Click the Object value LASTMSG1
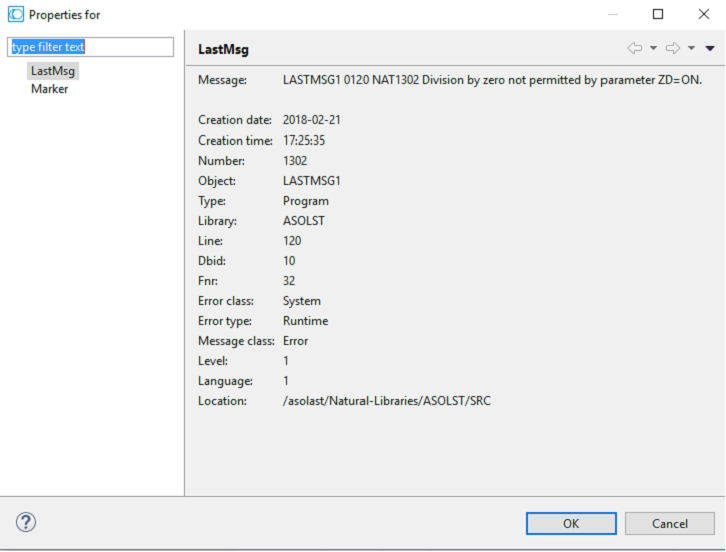 click(x=312, y=181)
